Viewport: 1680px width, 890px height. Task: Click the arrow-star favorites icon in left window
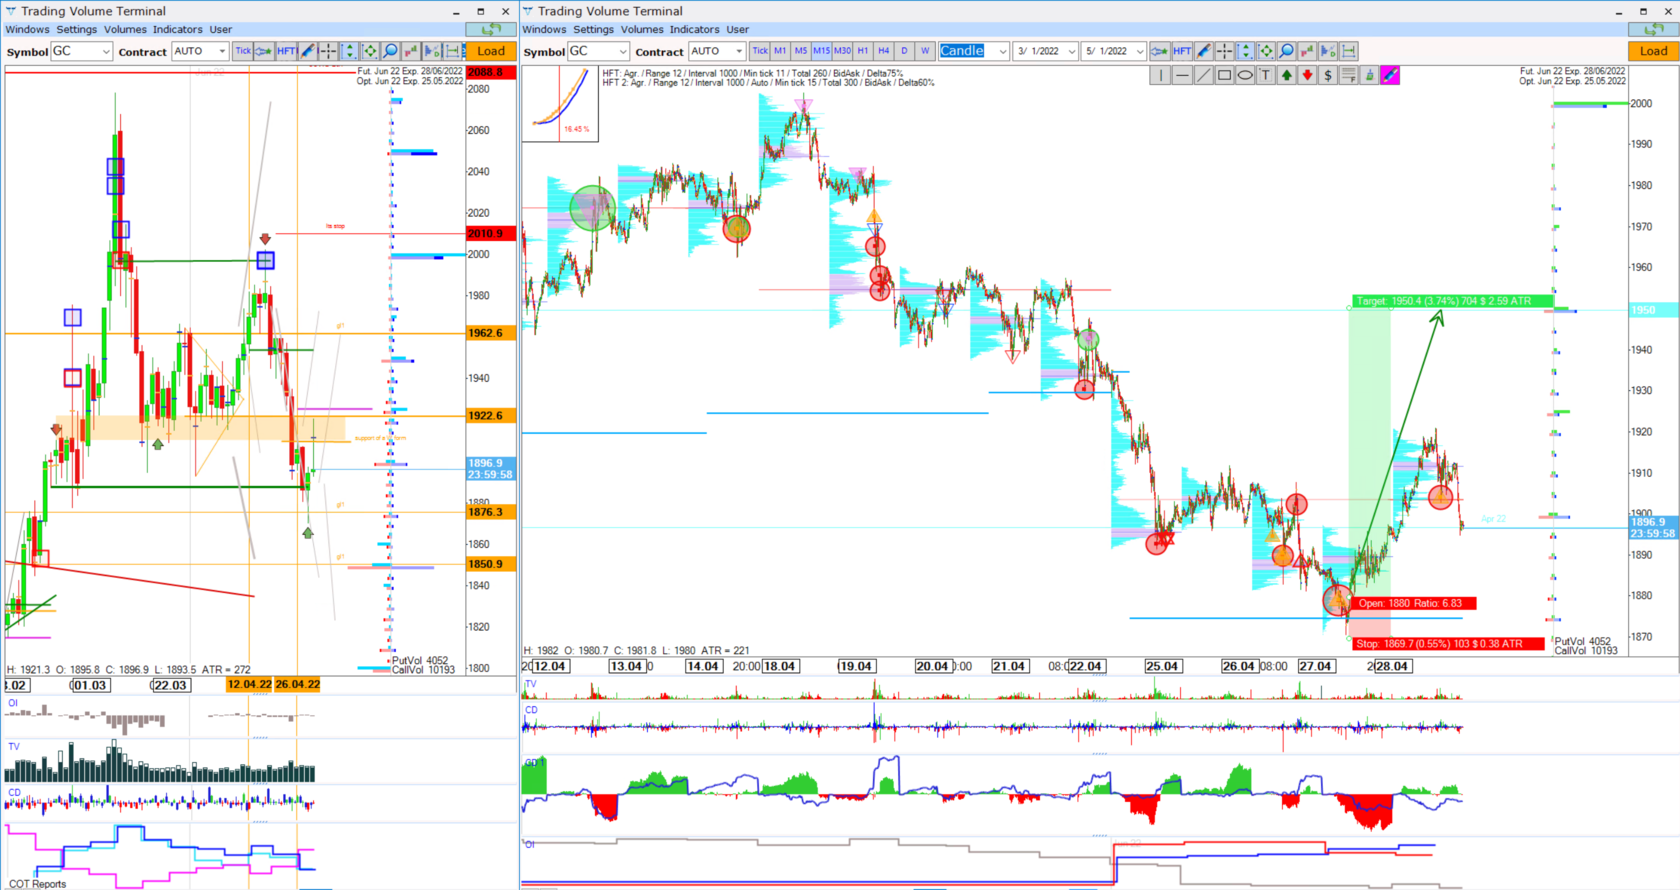click(x=263, y=51)
